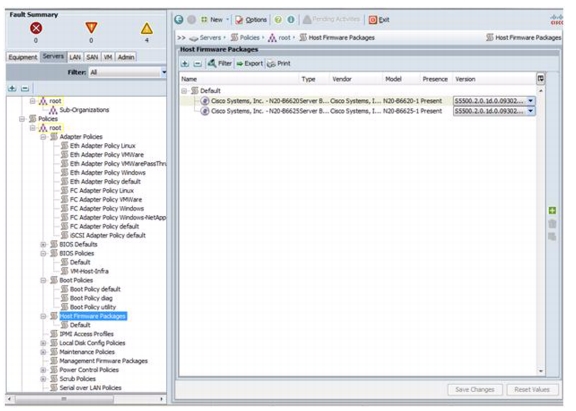Export the firmware packages table
Screen dimensions: 576x411
coord(250,63)
